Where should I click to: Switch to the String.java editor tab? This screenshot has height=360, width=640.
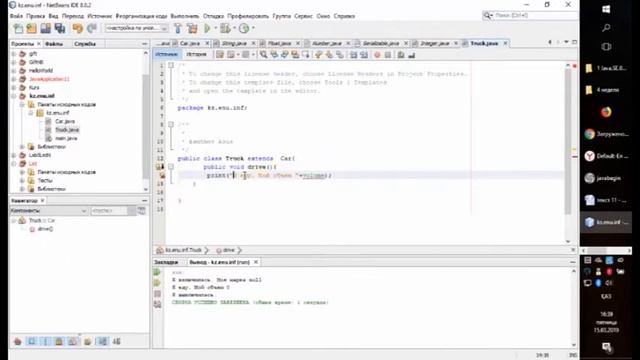point(234,43)
